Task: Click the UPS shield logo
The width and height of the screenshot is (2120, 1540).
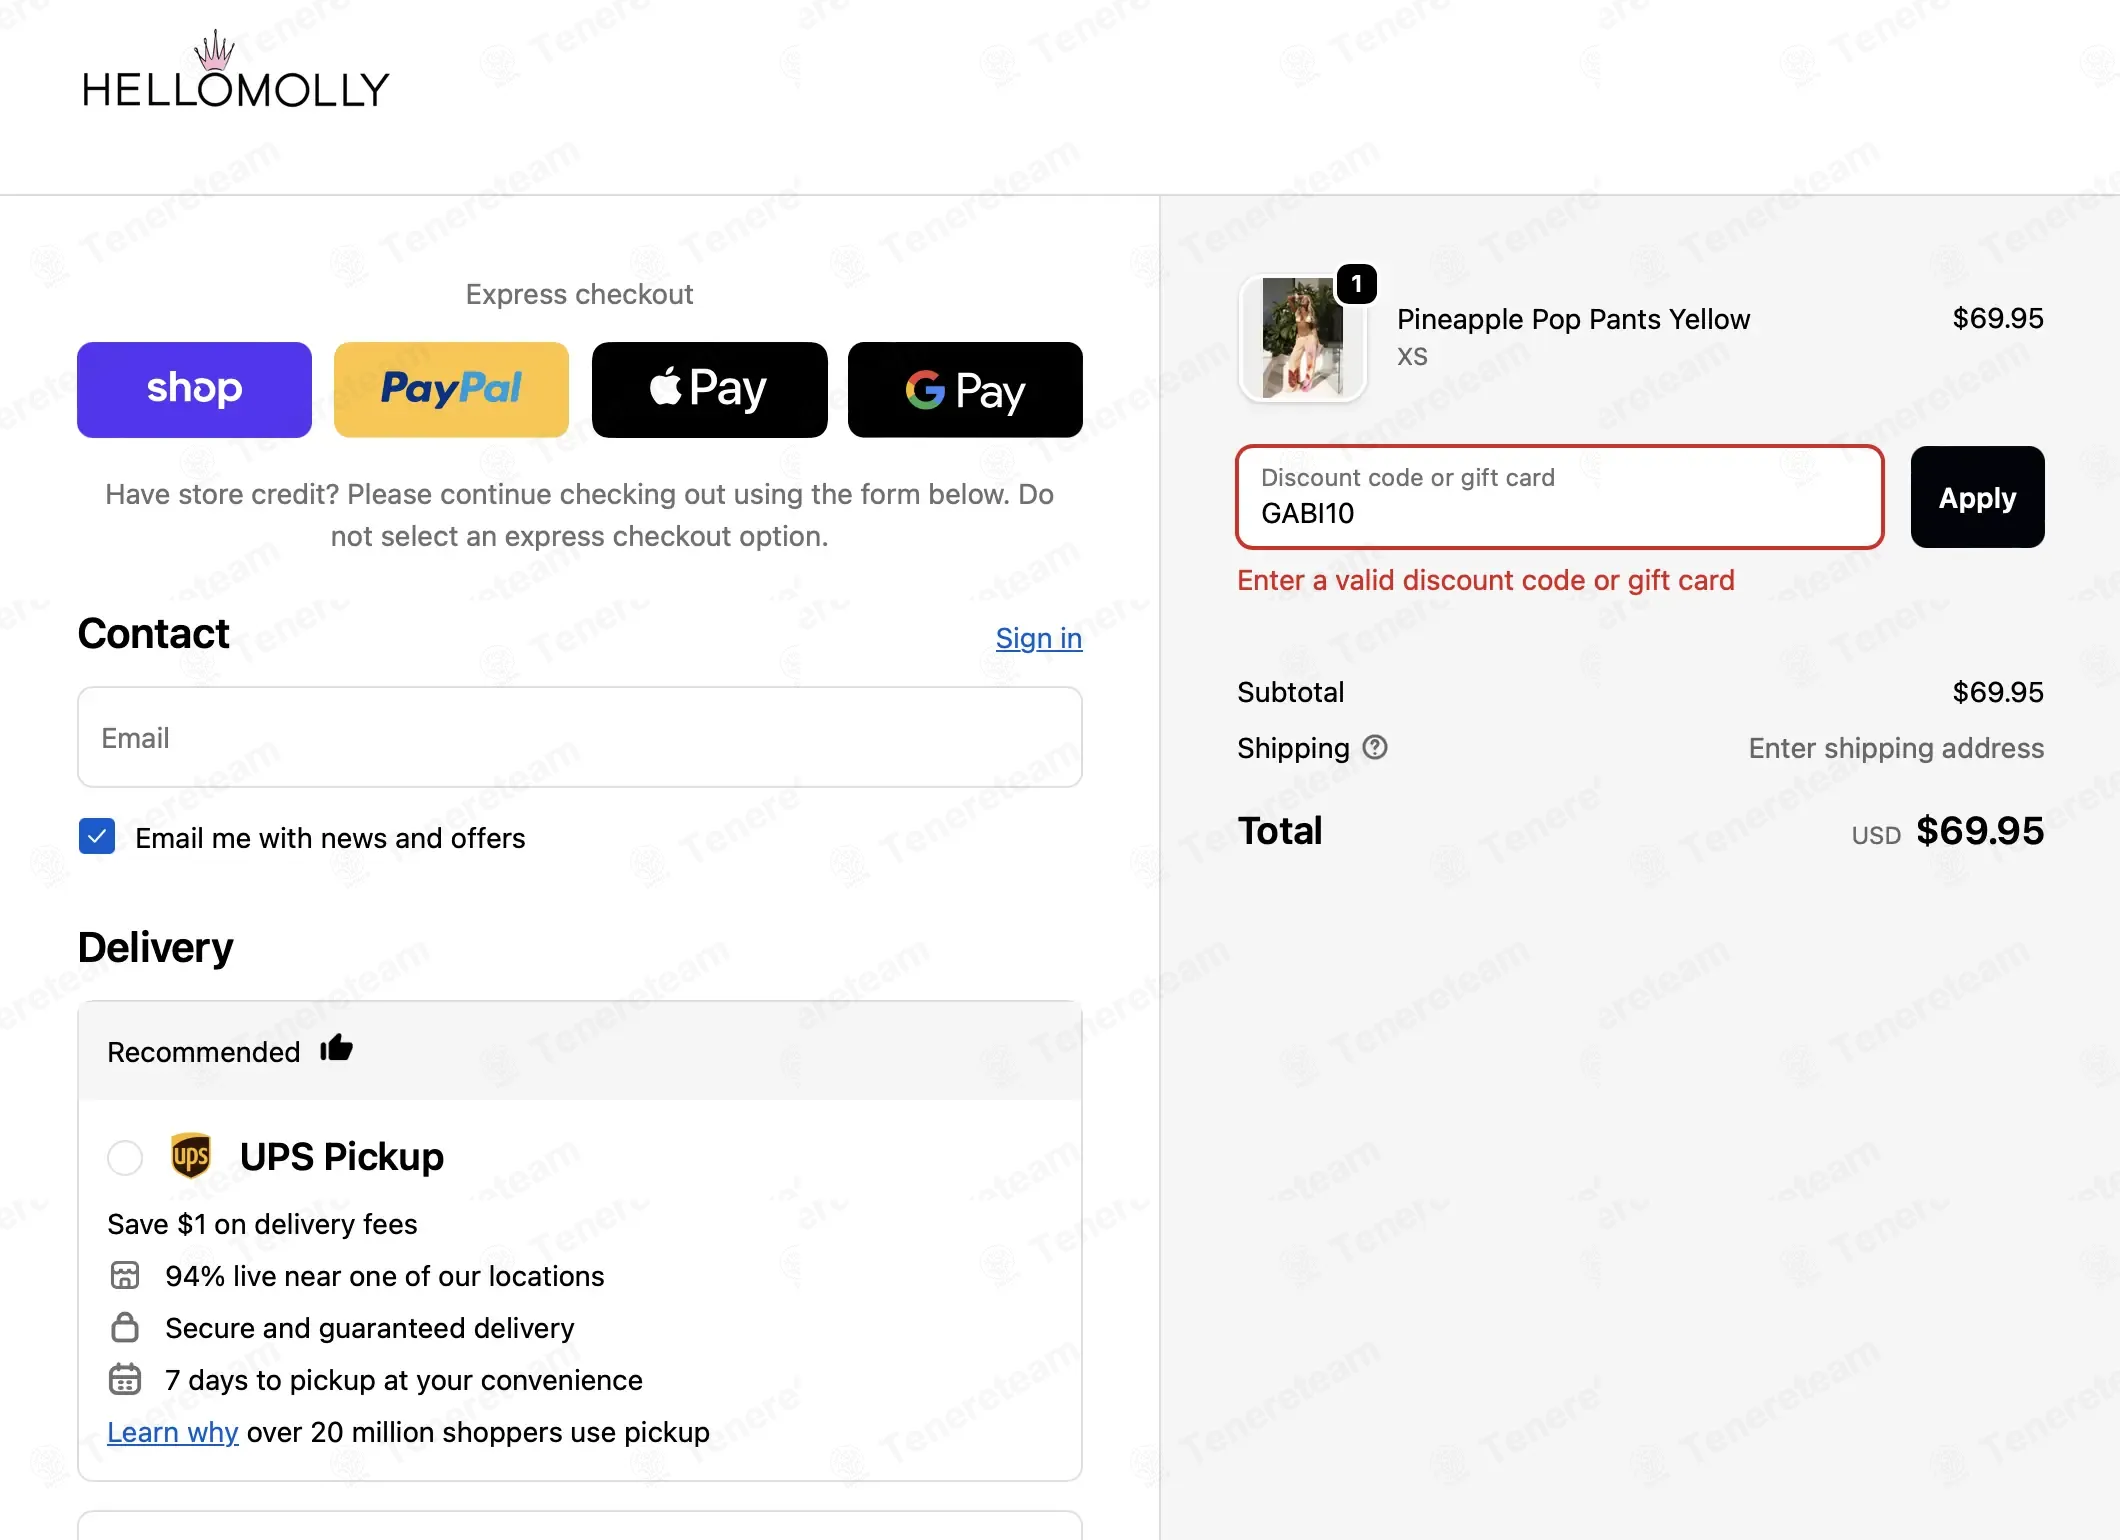Action: [x=191, y=1156]
